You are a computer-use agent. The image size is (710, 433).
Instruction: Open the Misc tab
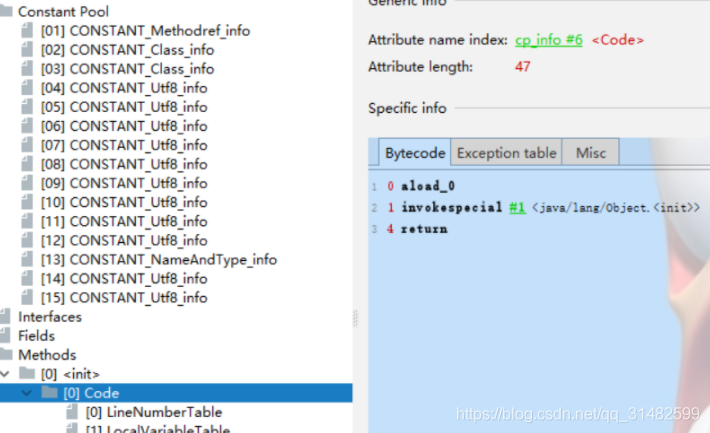[x=591, y=153]
